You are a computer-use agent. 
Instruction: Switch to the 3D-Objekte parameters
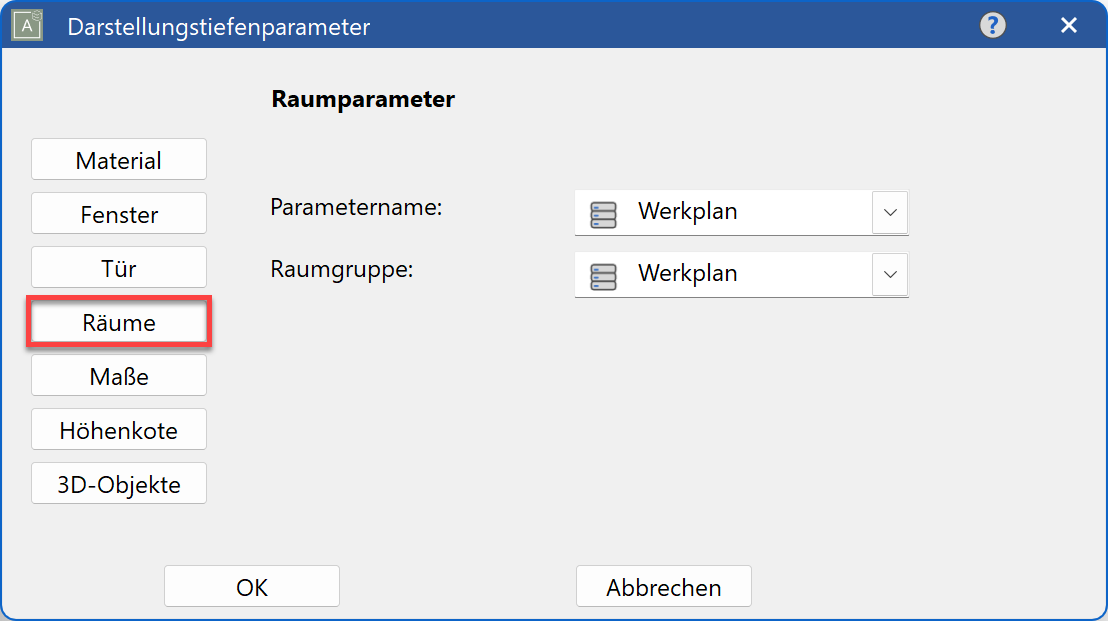point(118,483)
